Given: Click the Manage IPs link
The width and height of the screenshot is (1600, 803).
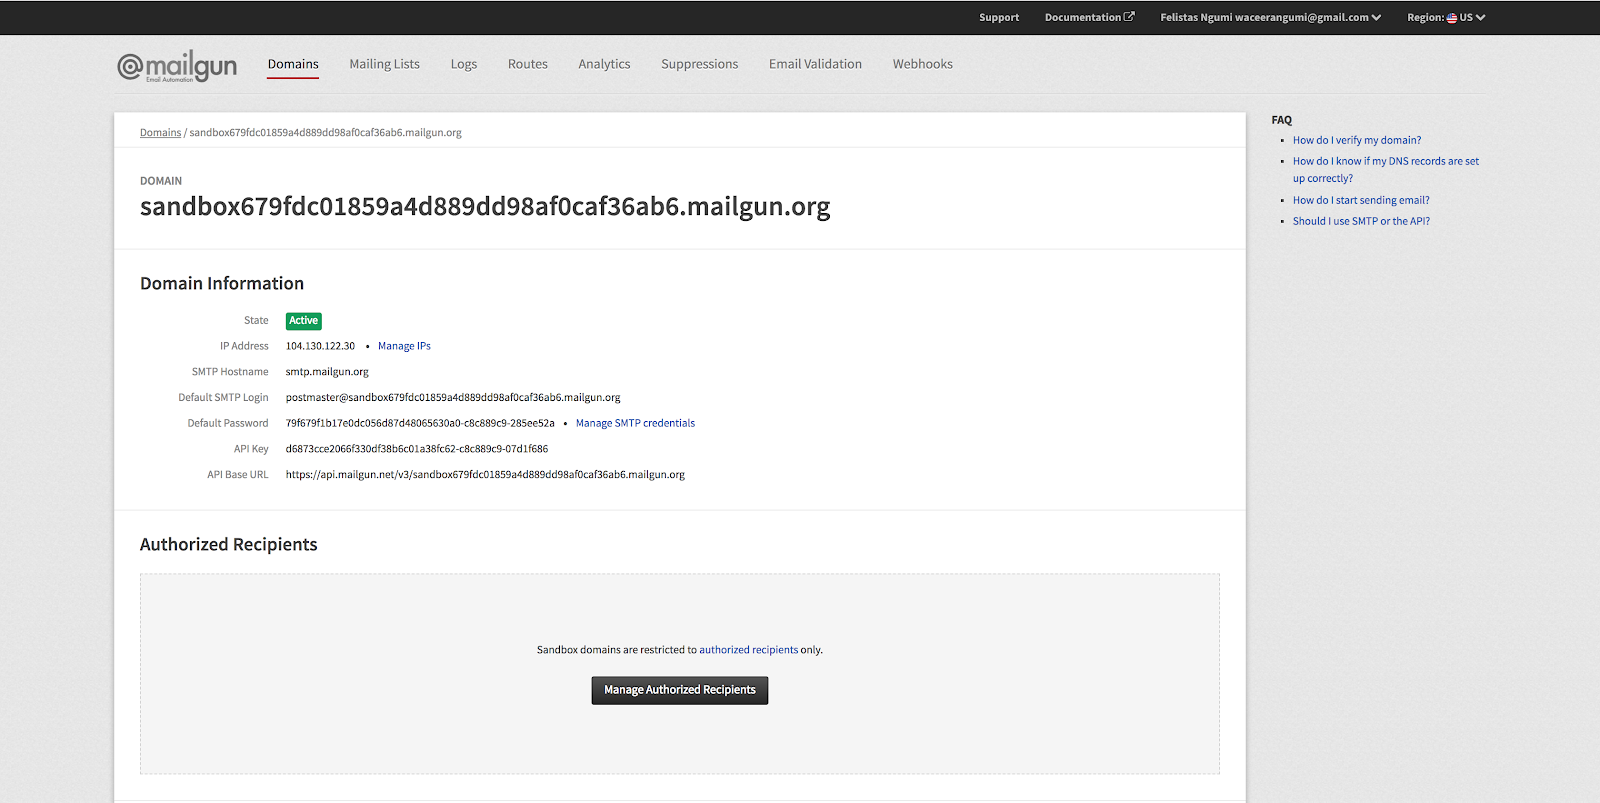Looking at the screenshot, I should pos(404,346).
